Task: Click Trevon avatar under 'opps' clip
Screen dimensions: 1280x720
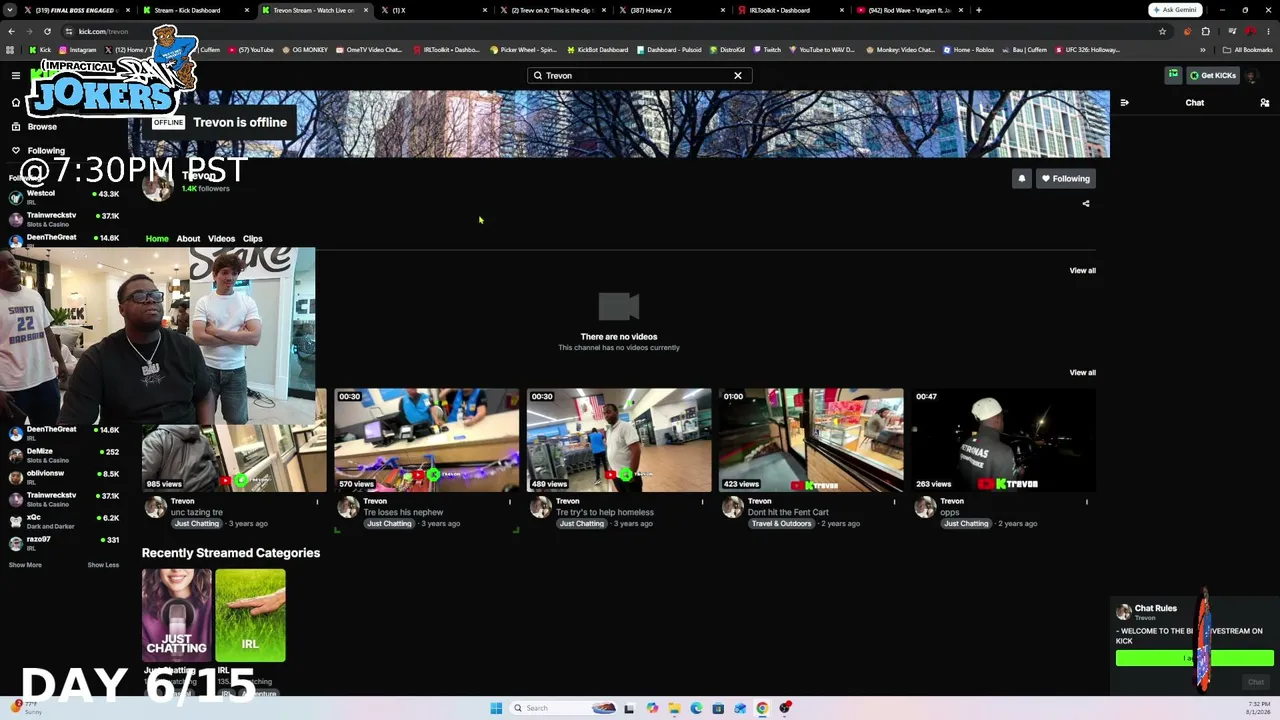Action: click(x=925, y=509)
